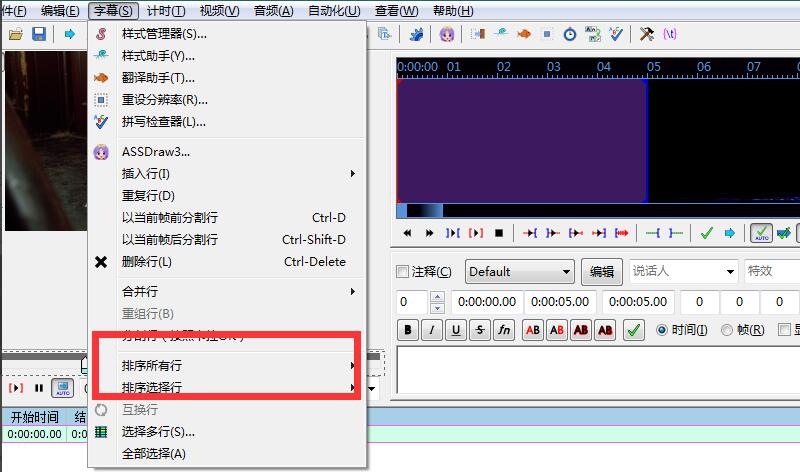Toggle underline formatting button
The image size is (800, 472).
pyautogui.click(x=456, y=330)
